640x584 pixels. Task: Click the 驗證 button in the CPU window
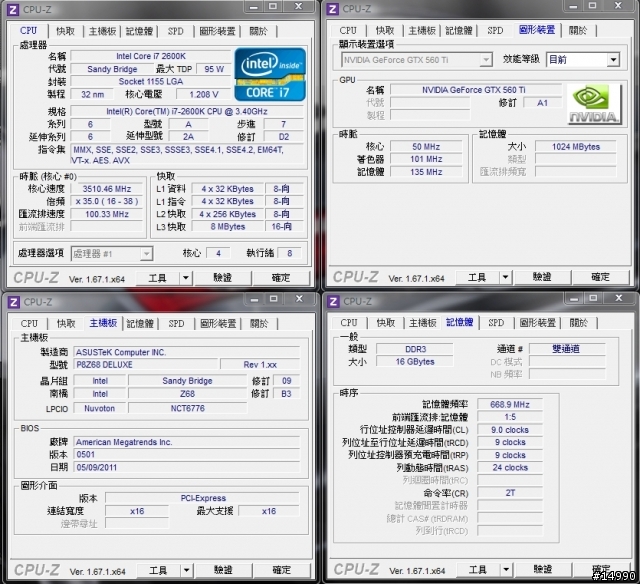[x=223, y=278]
